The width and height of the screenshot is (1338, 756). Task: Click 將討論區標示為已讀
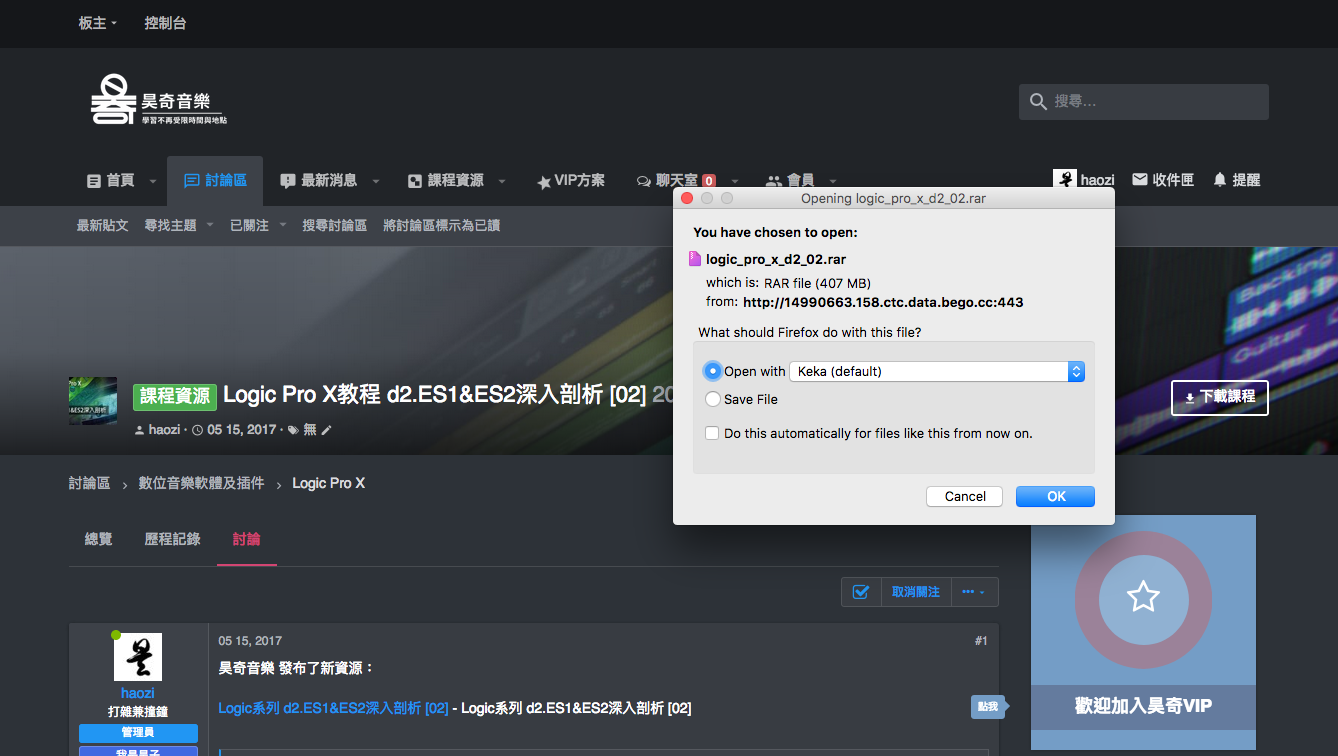tap(441, 226)
